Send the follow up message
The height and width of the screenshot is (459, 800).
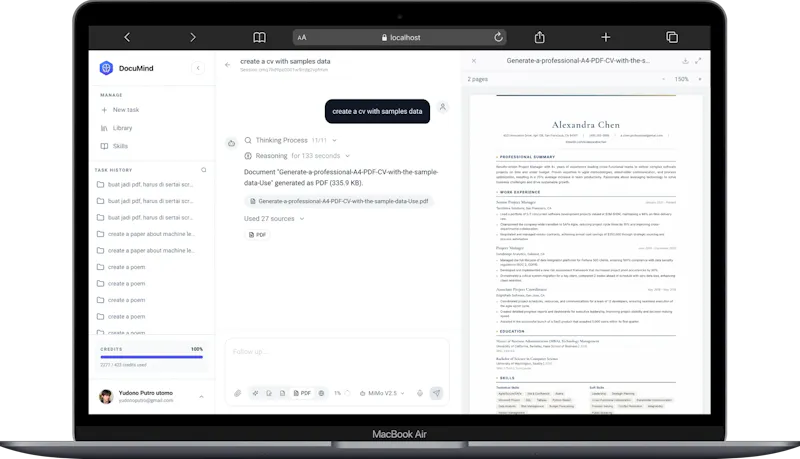[436, 393]
